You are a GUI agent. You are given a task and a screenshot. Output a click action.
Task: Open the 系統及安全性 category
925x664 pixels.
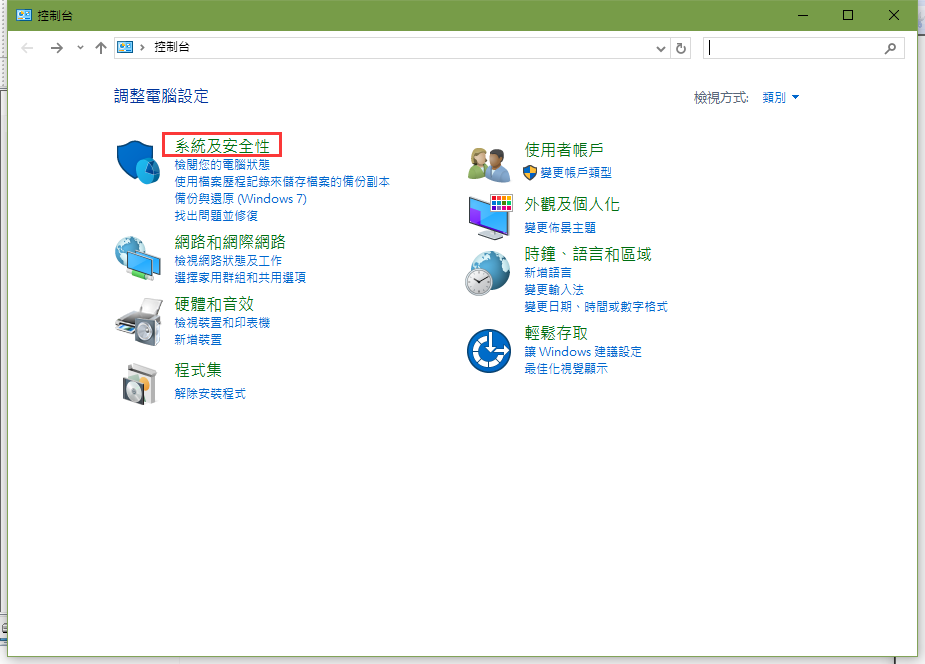(222, 146)
